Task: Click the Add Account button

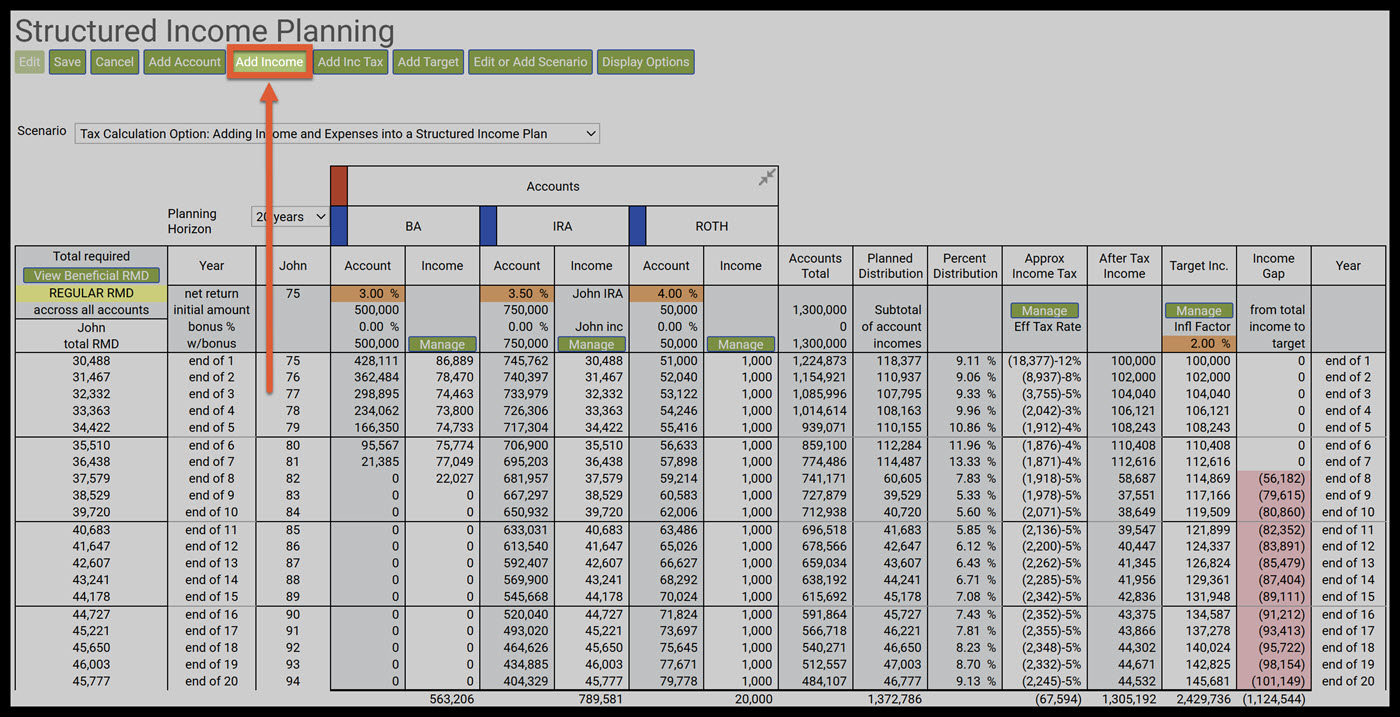Action: 184,62
